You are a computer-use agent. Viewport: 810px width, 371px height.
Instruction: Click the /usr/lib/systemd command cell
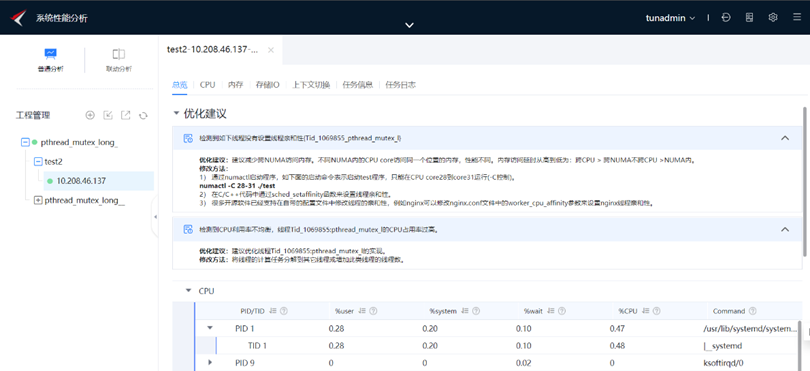click(x=750, y=328)
